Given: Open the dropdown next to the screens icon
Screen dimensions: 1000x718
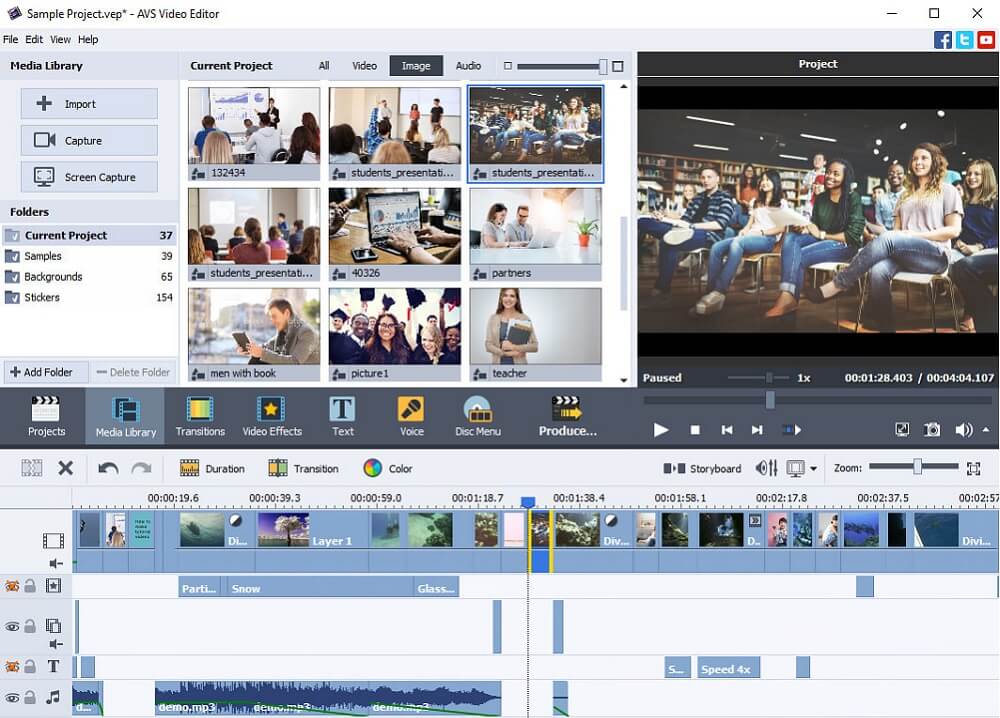Looking at the screenshot, I should (x=814, y=468).
